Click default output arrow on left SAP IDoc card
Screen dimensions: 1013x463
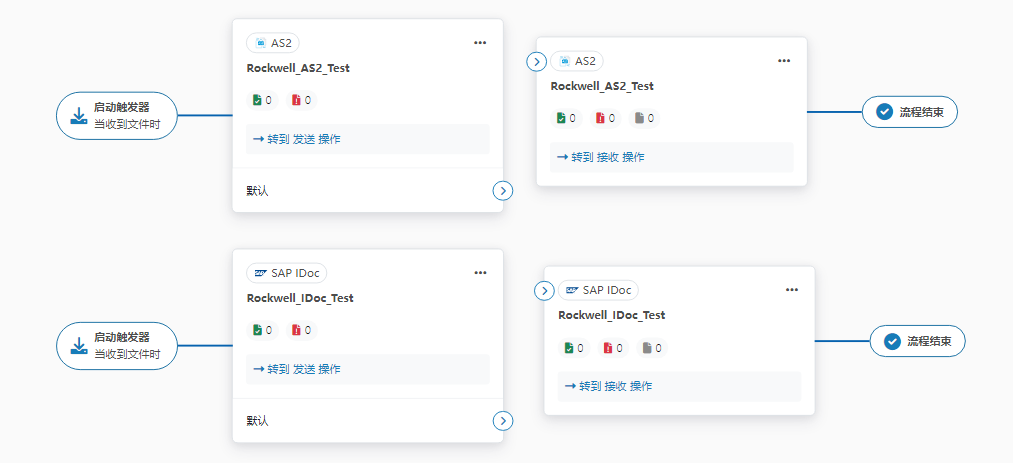[x=503, y=421]
